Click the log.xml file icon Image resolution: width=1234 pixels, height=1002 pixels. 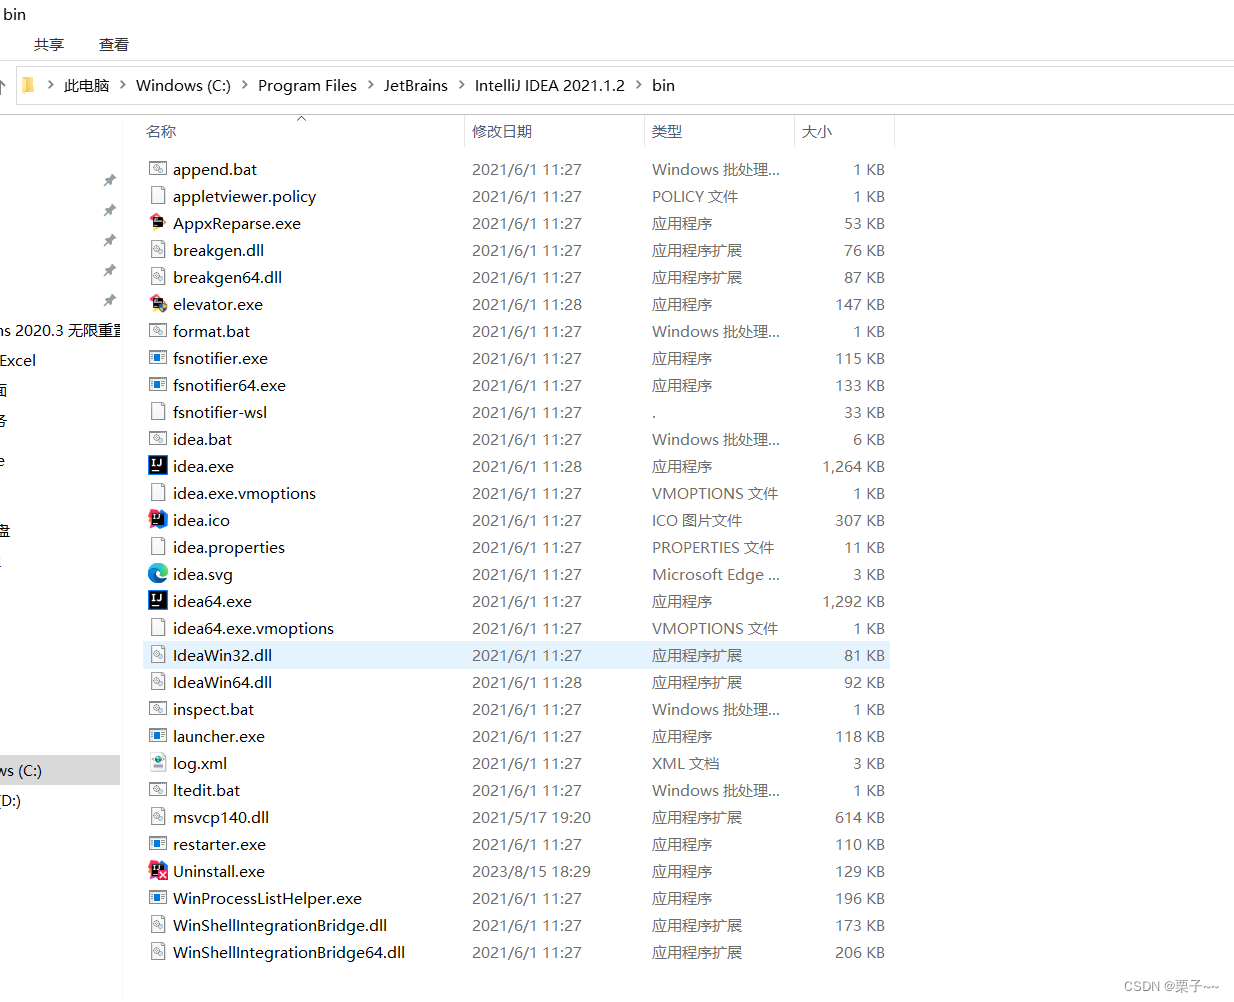(158, 763)
